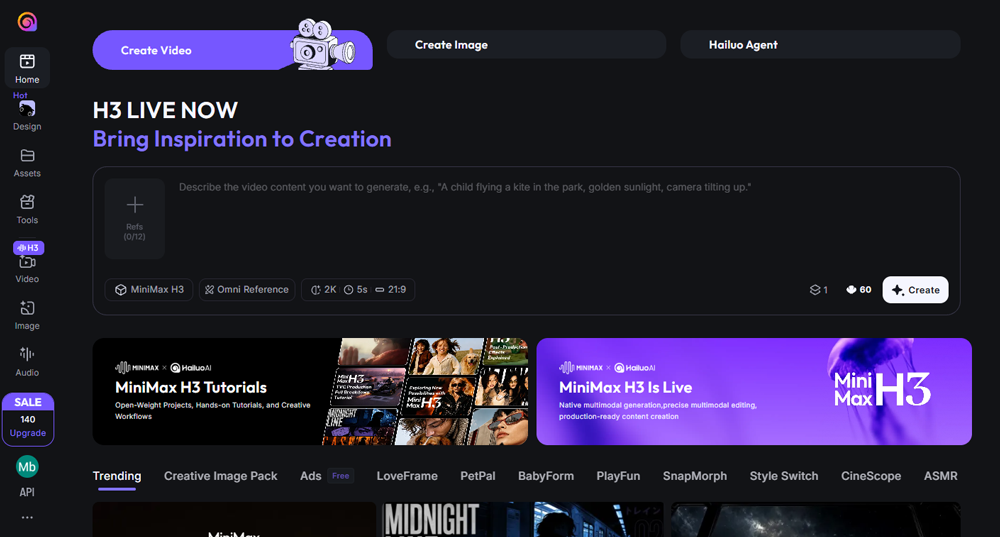Switch to the PetPal tab
The width and height of the screenshot is (1000, 537).
pyautogui.click(x=478, y=476)
